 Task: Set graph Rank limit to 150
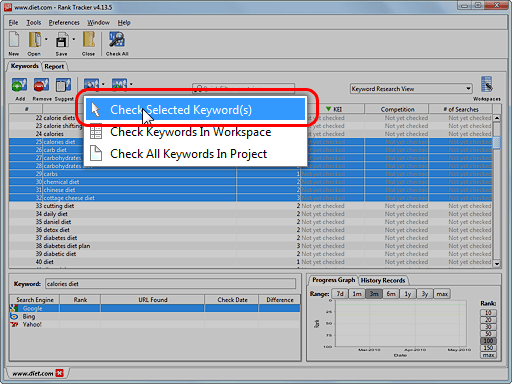tap(488, 348)
